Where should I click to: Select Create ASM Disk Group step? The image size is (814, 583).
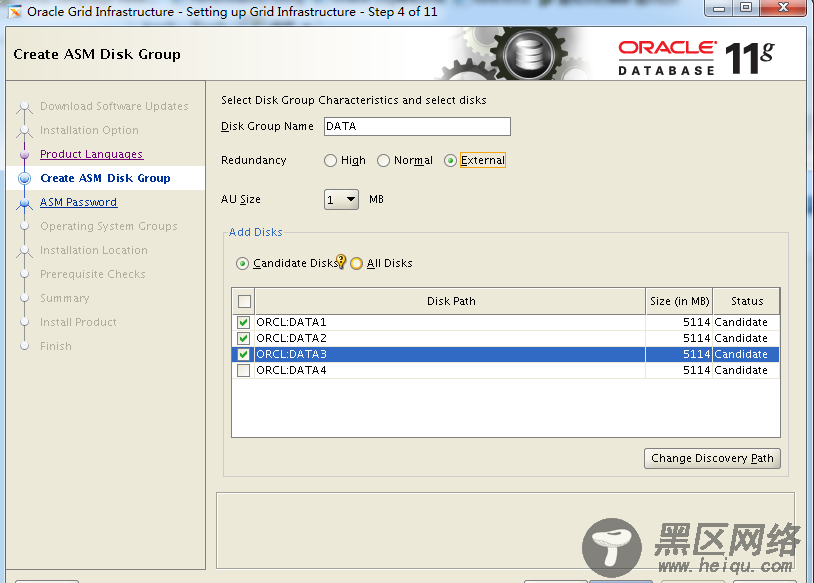[x=105, y=178]
